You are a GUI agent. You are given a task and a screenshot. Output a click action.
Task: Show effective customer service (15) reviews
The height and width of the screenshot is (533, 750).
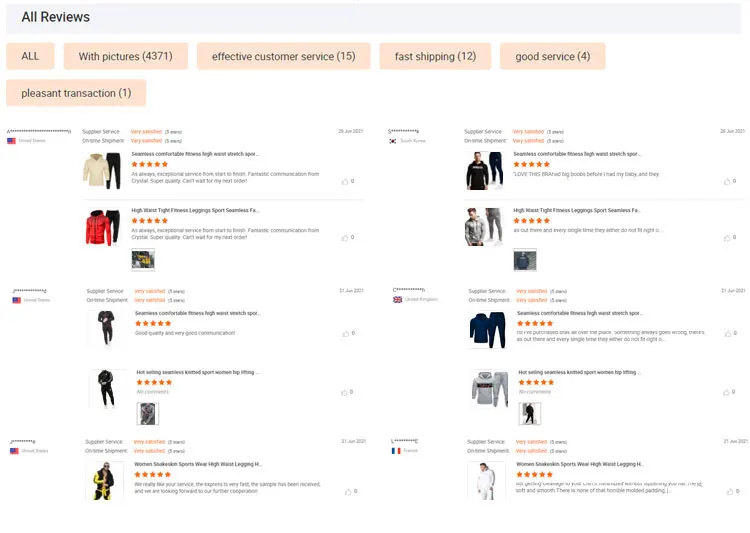click(283, 56)
